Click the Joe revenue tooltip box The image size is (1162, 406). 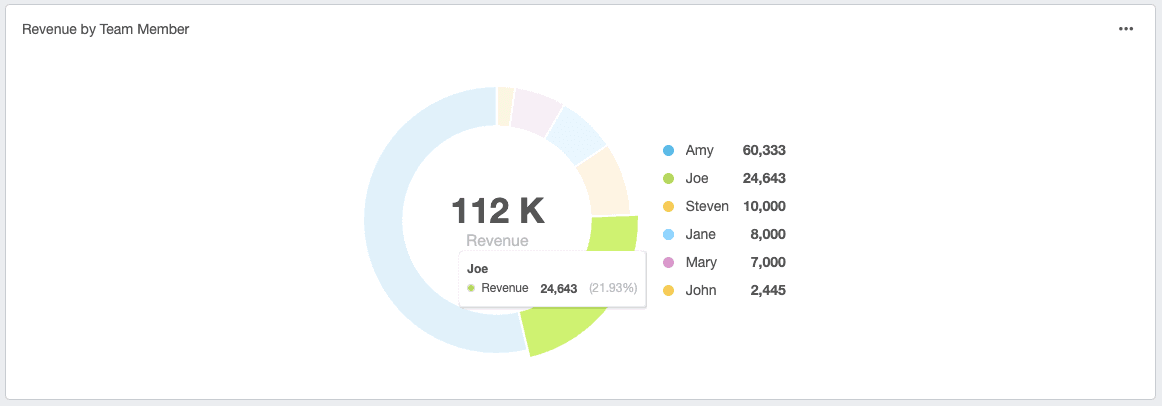(x=552, y=279)
